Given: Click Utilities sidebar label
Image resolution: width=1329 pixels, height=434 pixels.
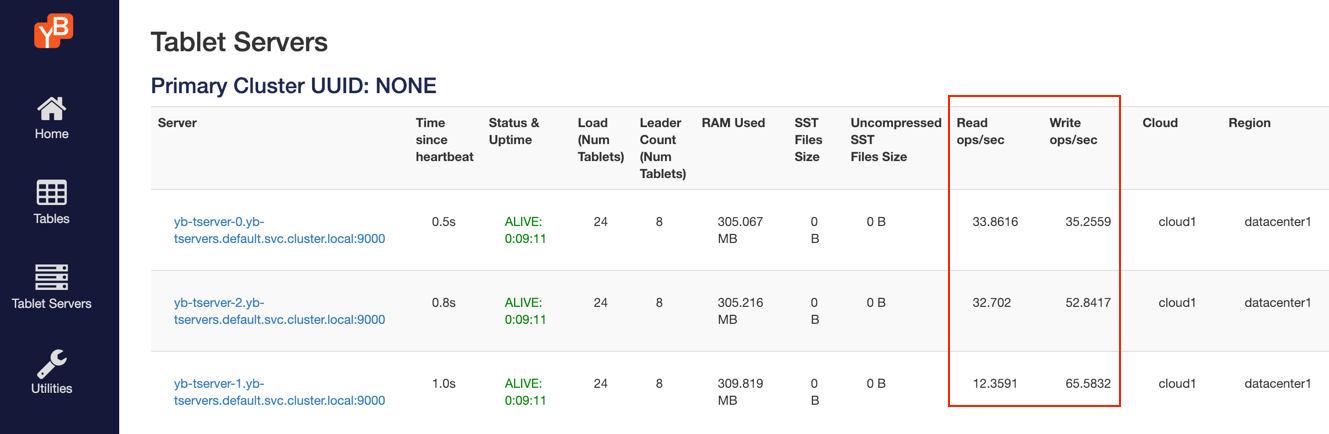Looking at the screenshot, I should [52, 389].
